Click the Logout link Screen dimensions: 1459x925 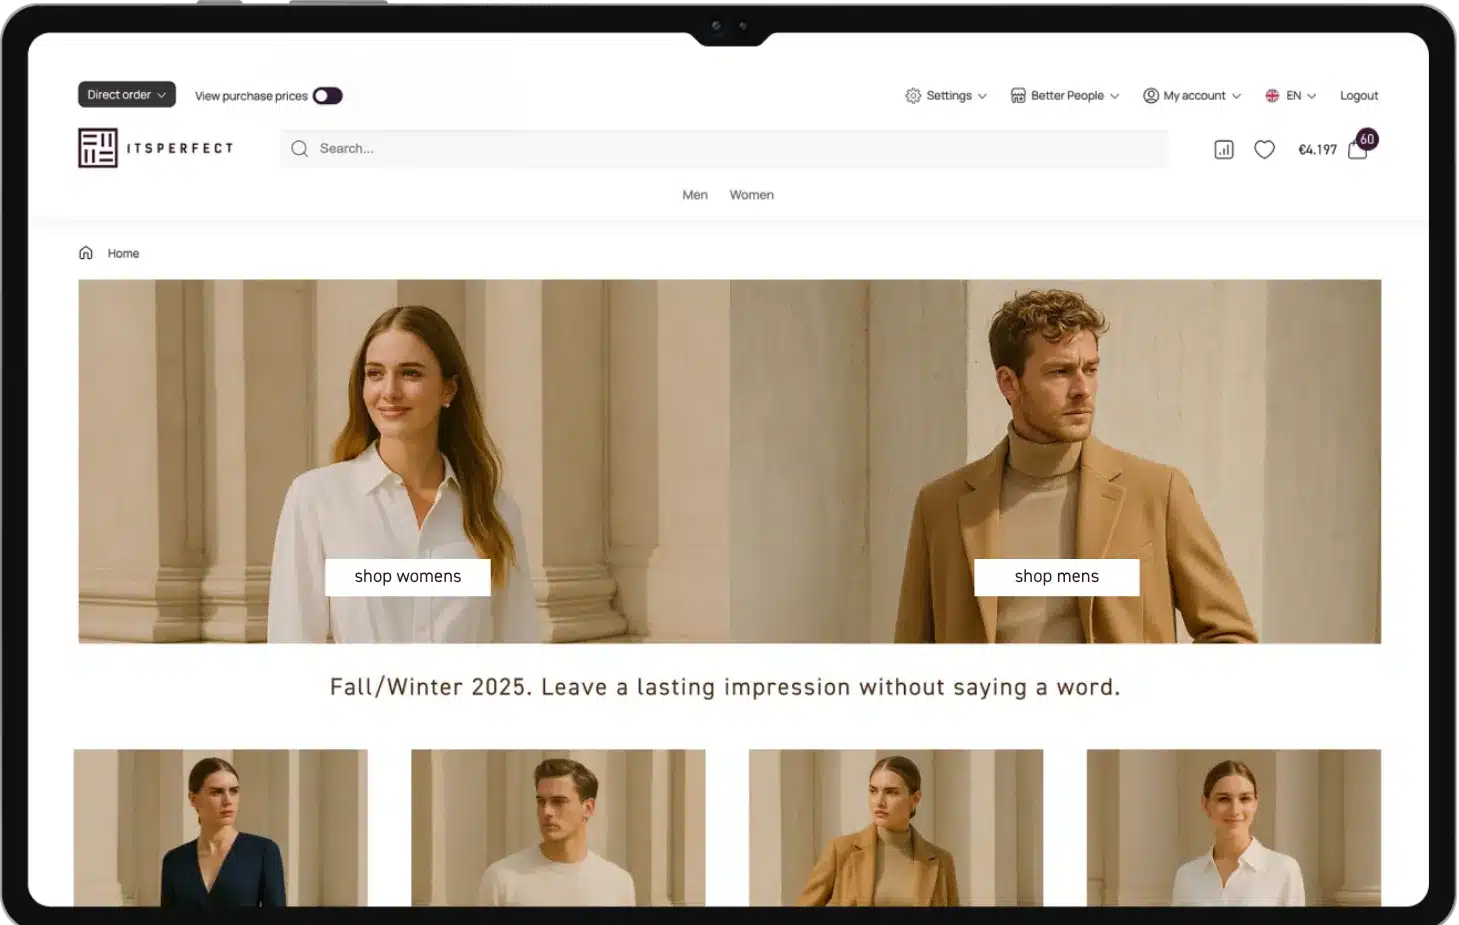1359,96
